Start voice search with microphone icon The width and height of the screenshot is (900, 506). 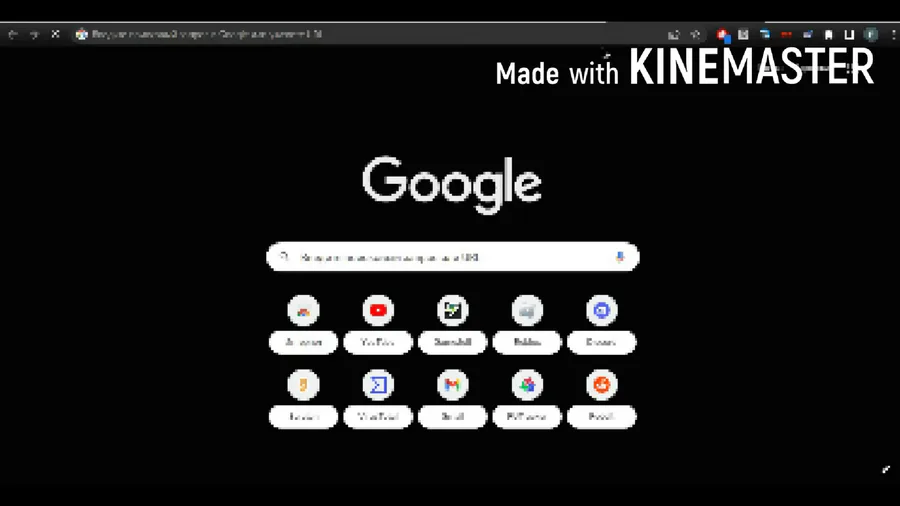620,257
